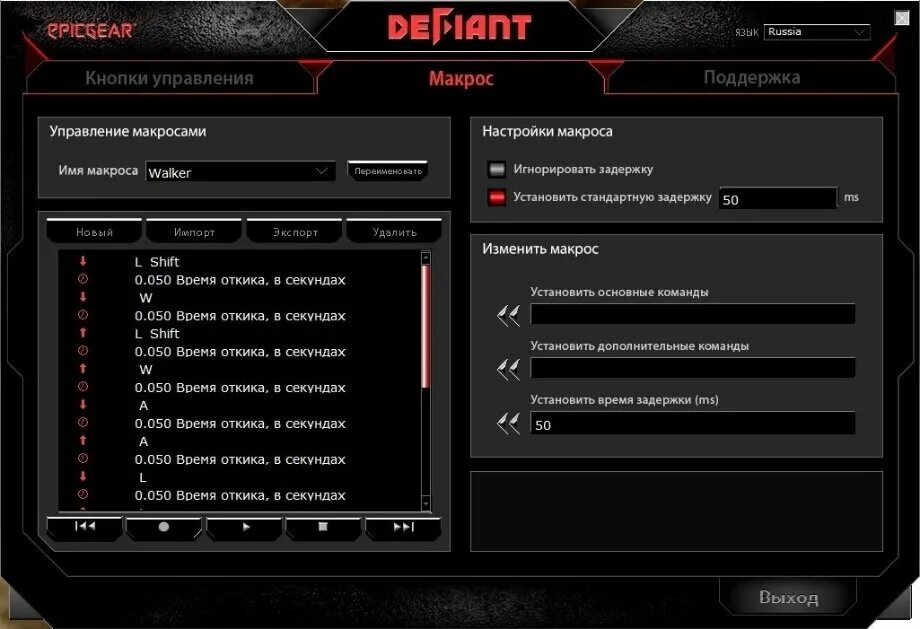Image resolution: width=920 pixels, height=629 pixels.
Task: Select the first A row letter
Action: (144, 405)
